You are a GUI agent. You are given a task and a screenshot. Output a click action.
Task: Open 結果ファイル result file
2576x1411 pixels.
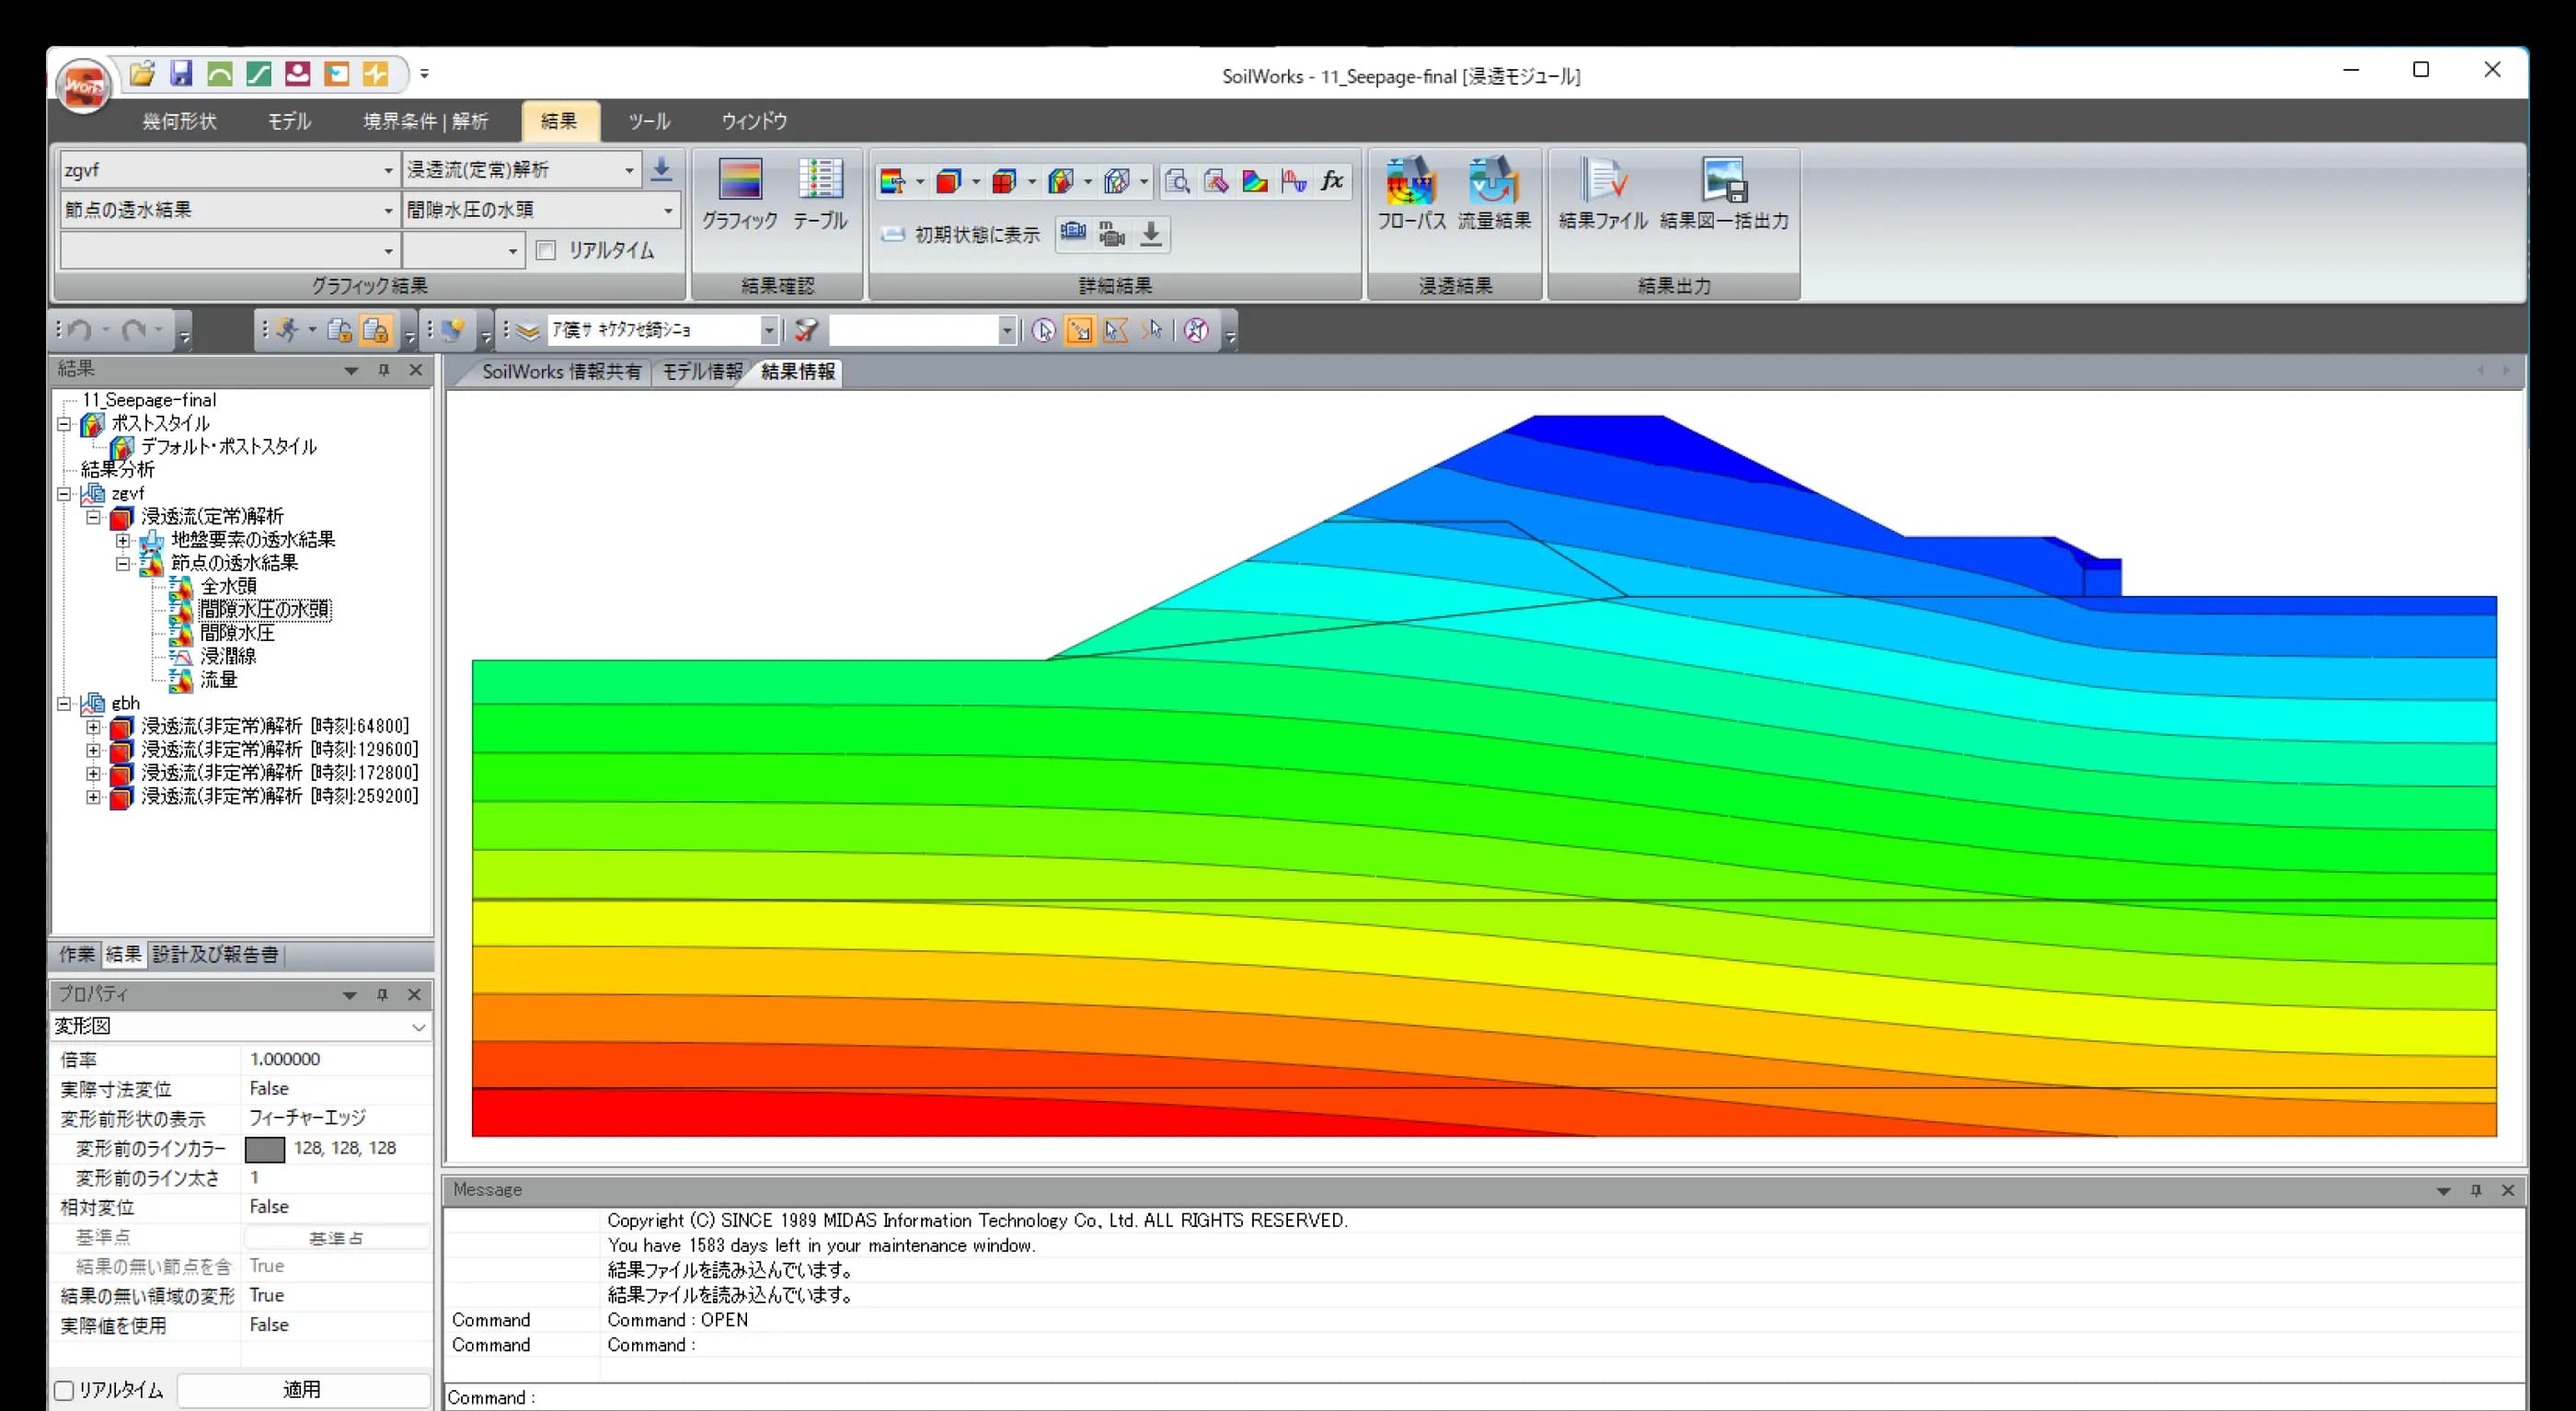click(x=1603, y=195)
